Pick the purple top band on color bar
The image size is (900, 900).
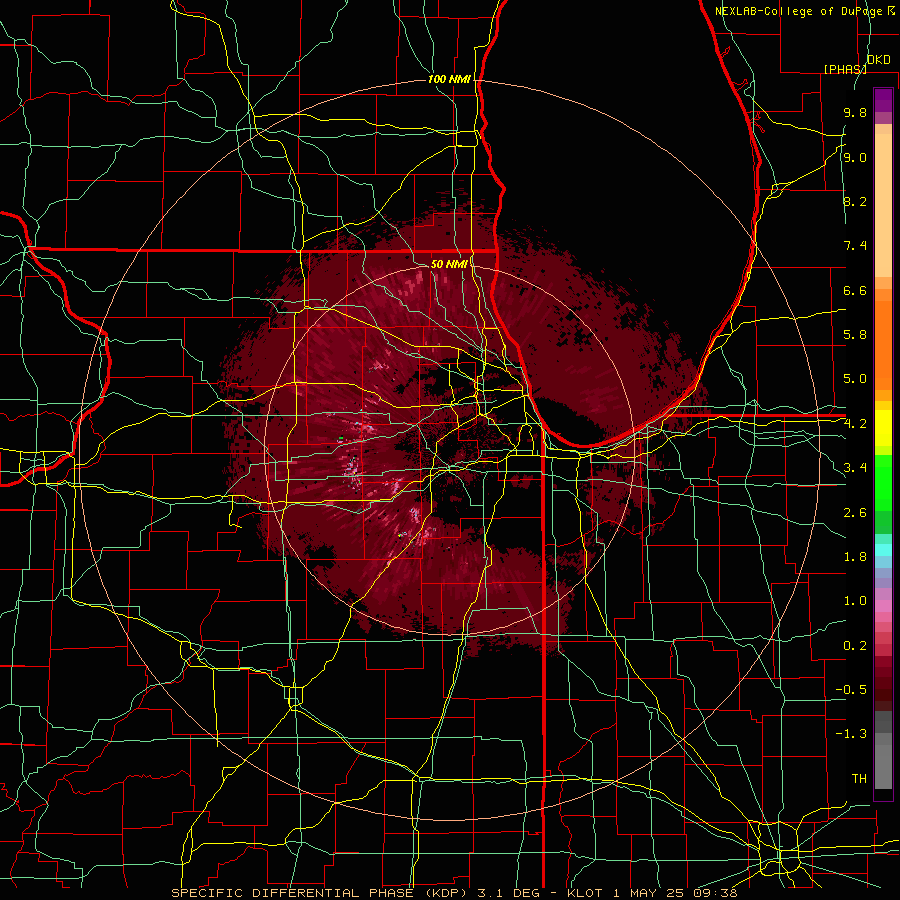883,100
